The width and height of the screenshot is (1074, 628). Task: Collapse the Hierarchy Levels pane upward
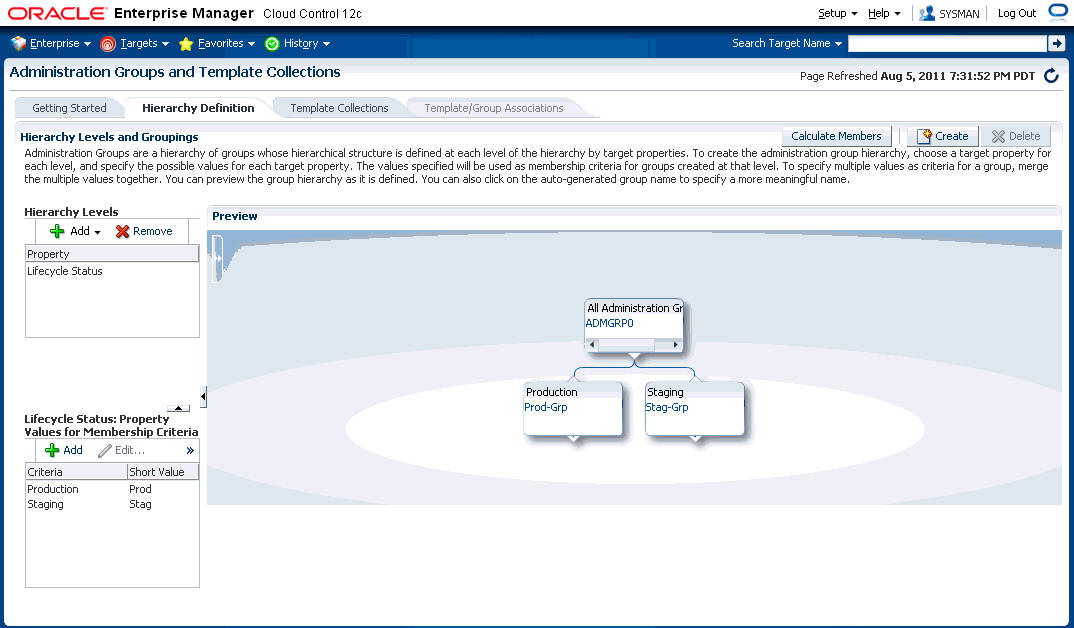(178, 408)
